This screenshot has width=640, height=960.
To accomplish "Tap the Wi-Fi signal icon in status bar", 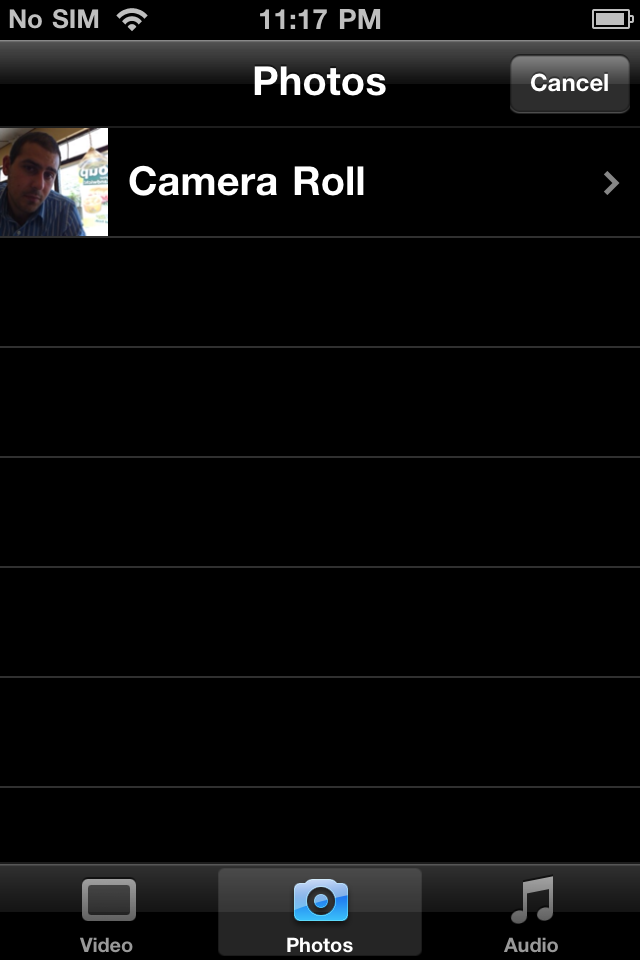I will click(131, 19).
